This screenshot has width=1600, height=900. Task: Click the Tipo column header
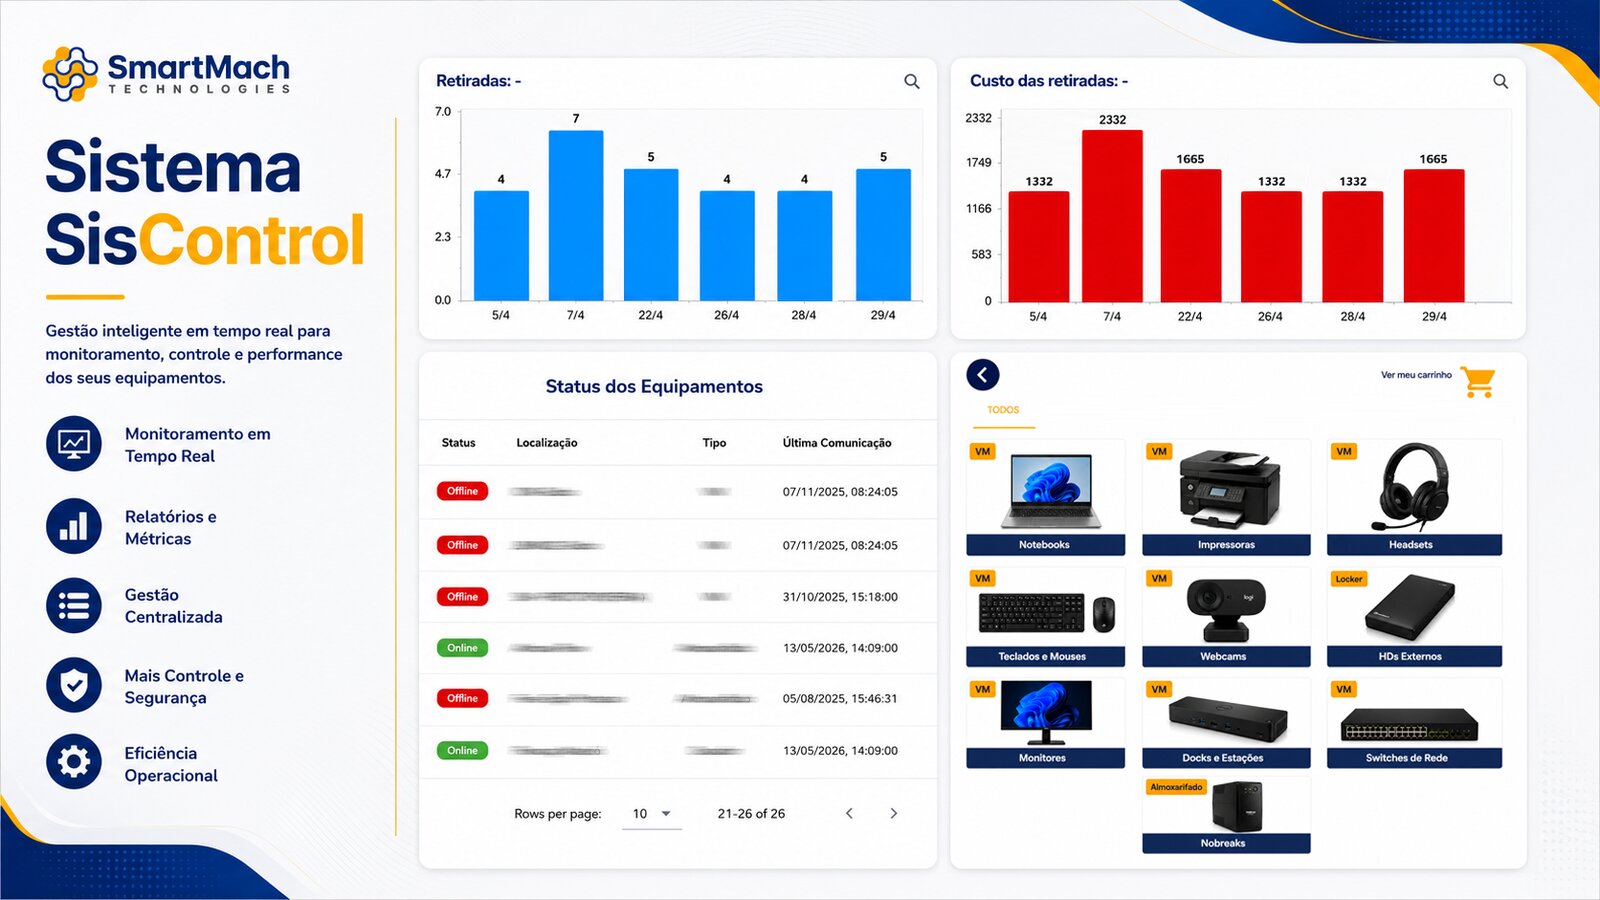click(714, 443)
